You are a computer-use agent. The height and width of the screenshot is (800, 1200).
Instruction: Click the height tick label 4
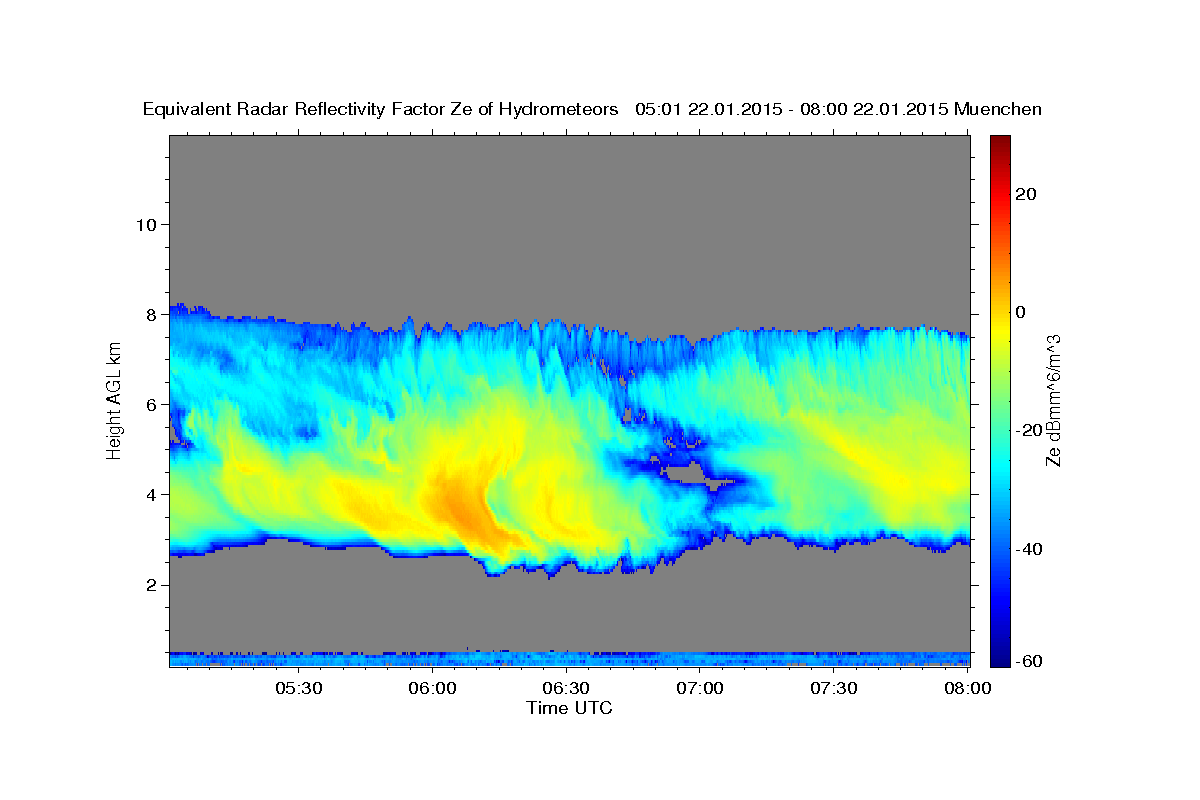[150, 494]
